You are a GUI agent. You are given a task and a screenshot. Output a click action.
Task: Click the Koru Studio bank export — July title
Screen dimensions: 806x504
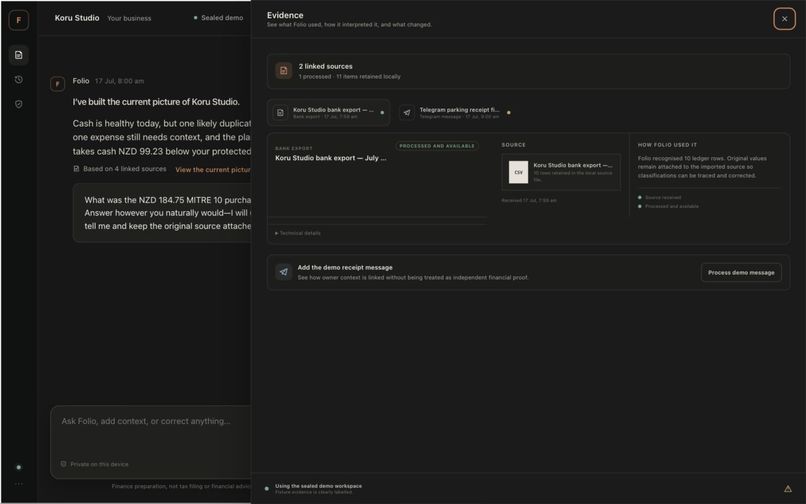pos(331,158)
